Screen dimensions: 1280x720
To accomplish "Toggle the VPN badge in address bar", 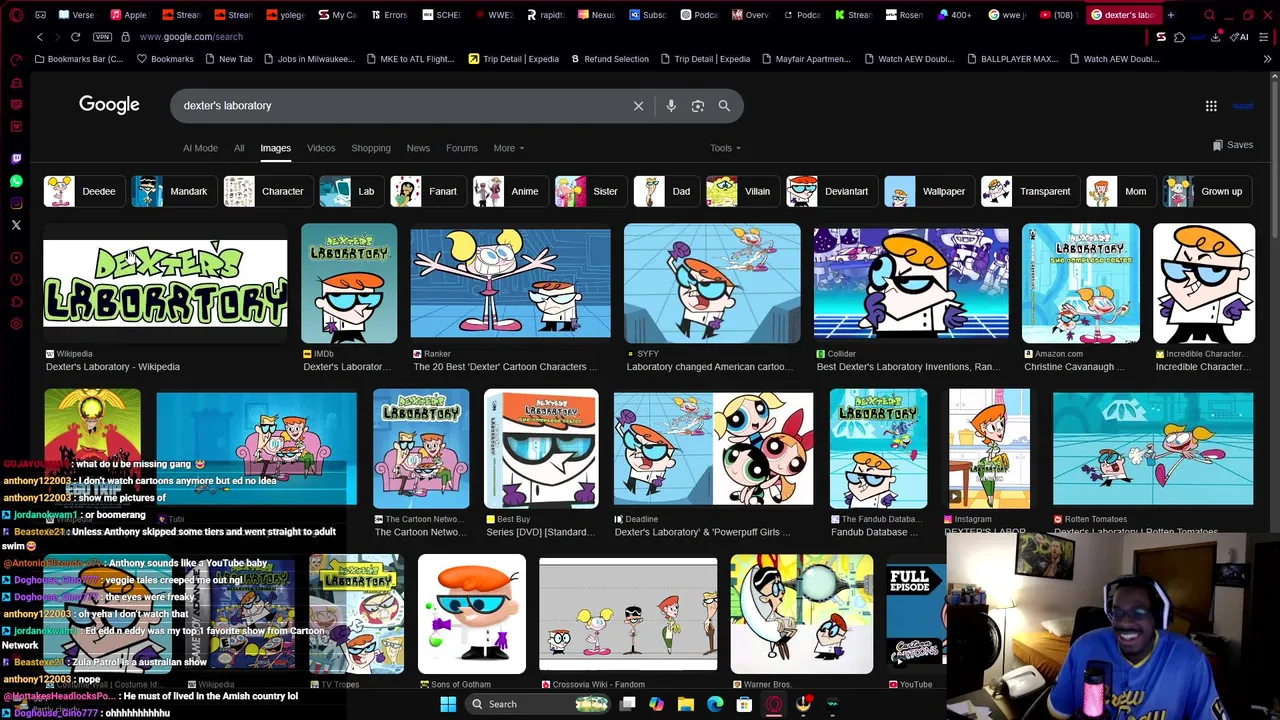I will tap(102, 37).
